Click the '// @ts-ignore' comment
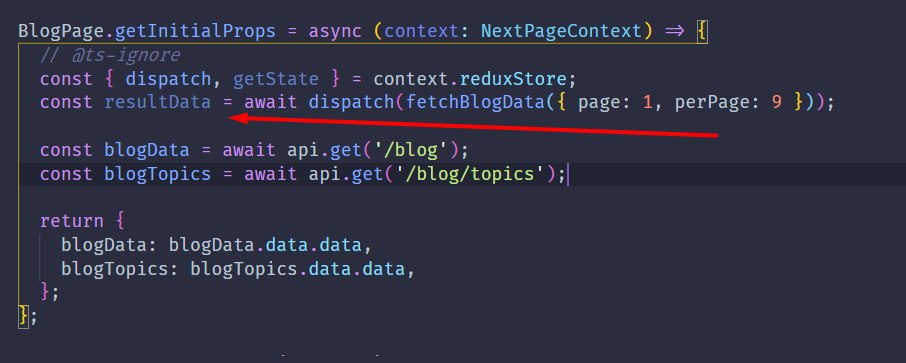Screen dimensions: 906x363 [110, 55]
